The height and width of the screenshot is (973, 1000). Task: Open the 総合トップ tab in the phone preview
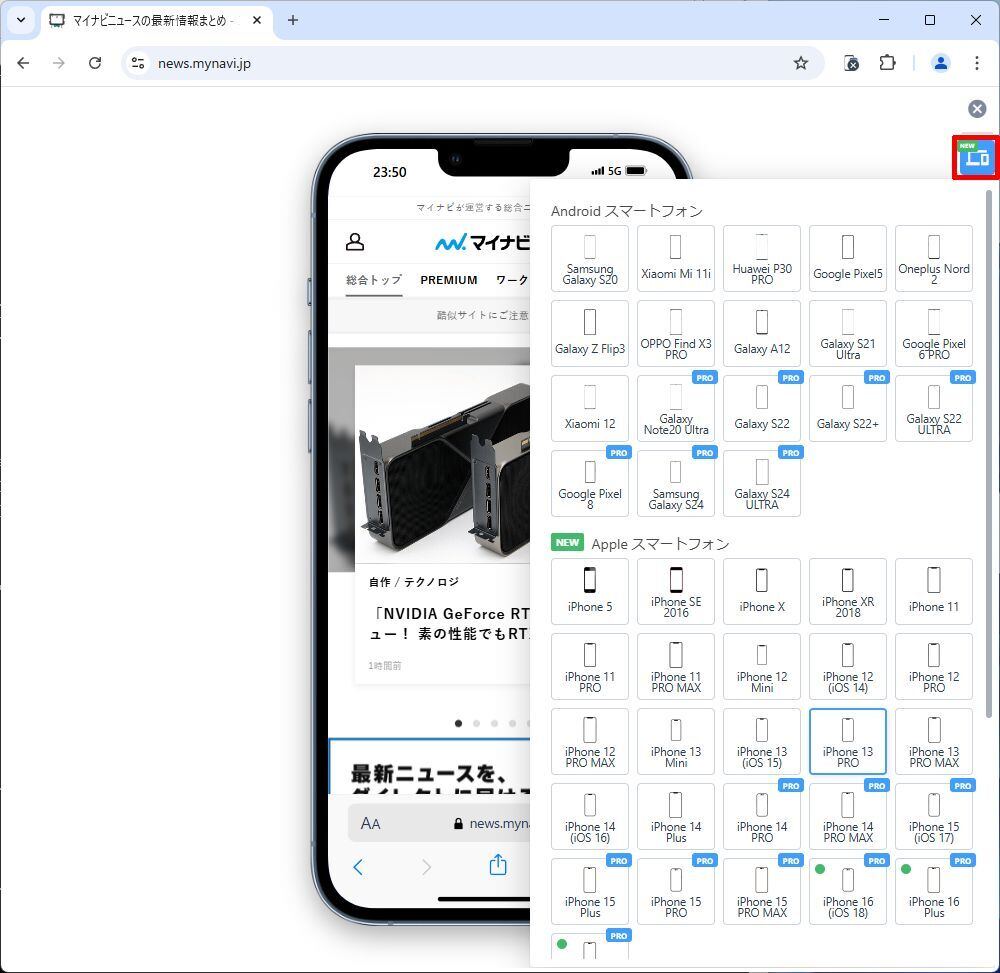coord(374,280)
